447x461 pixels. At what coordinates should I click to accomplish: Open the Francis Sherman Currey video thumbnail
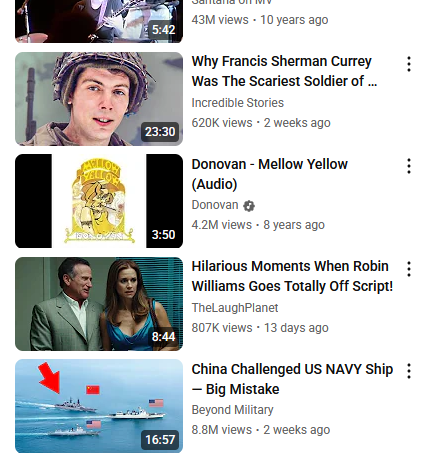[x=99, y=99]
